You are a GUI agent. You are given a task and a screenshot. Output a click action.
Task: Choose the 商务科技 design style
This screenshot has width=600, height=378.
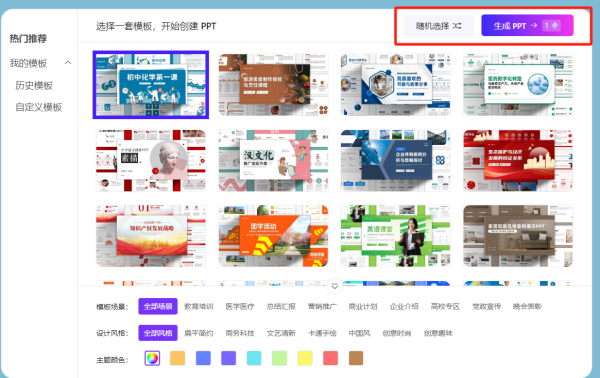(240, 333)
